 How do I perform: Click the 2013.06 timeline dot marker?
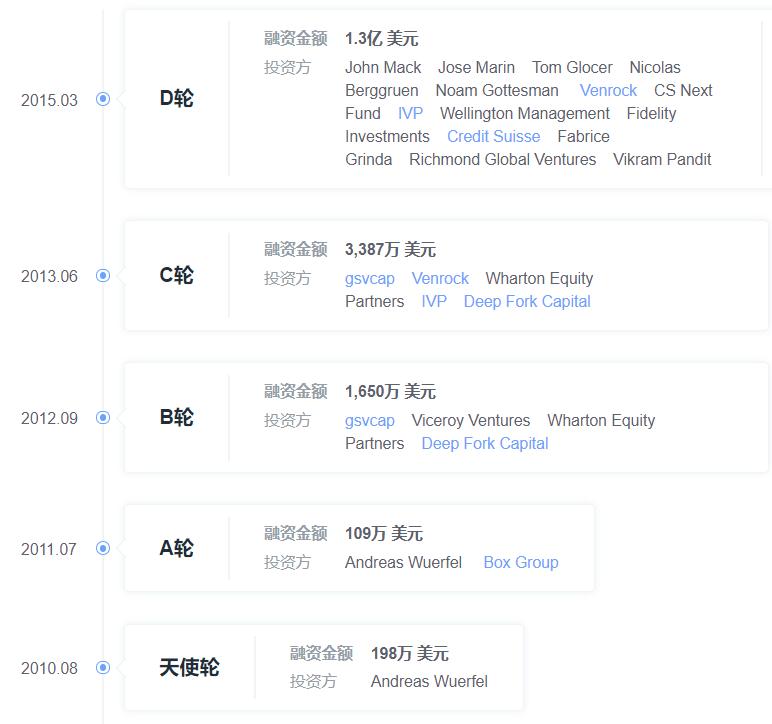103,276
